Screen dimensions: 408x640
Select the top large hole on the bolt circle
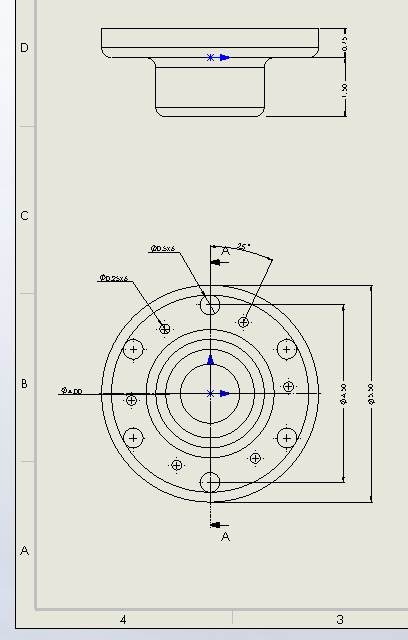click(210, 304)
